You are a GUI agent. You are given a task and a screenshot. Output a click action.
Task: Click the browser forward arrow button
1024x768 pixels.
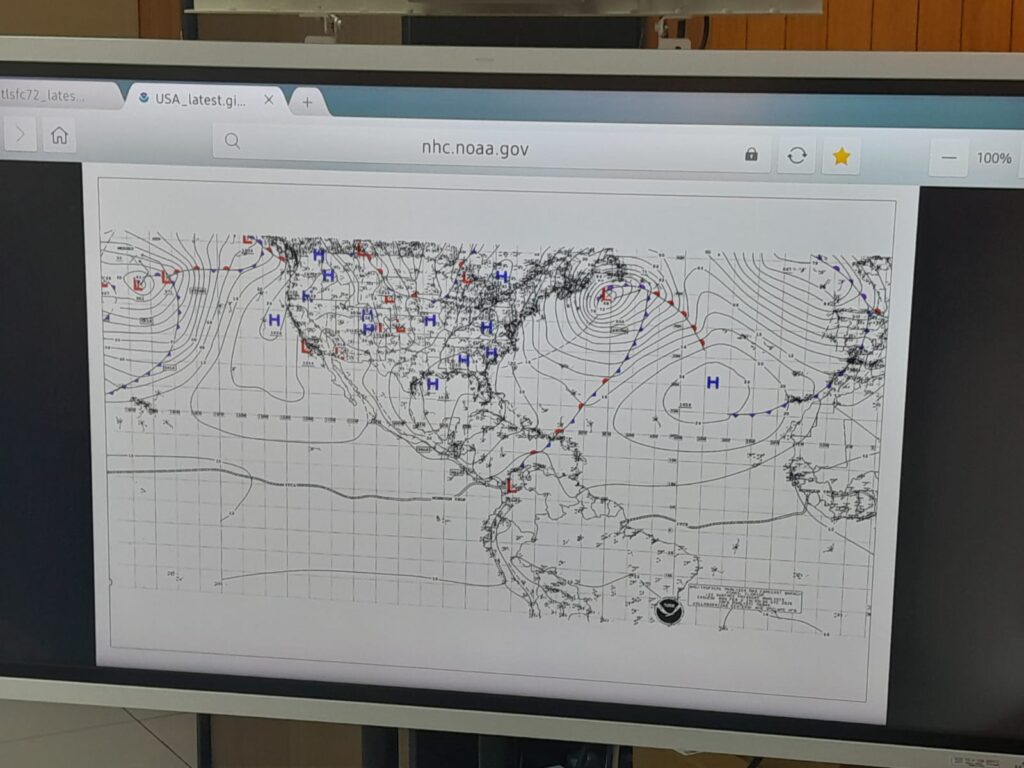coord(20,133)
